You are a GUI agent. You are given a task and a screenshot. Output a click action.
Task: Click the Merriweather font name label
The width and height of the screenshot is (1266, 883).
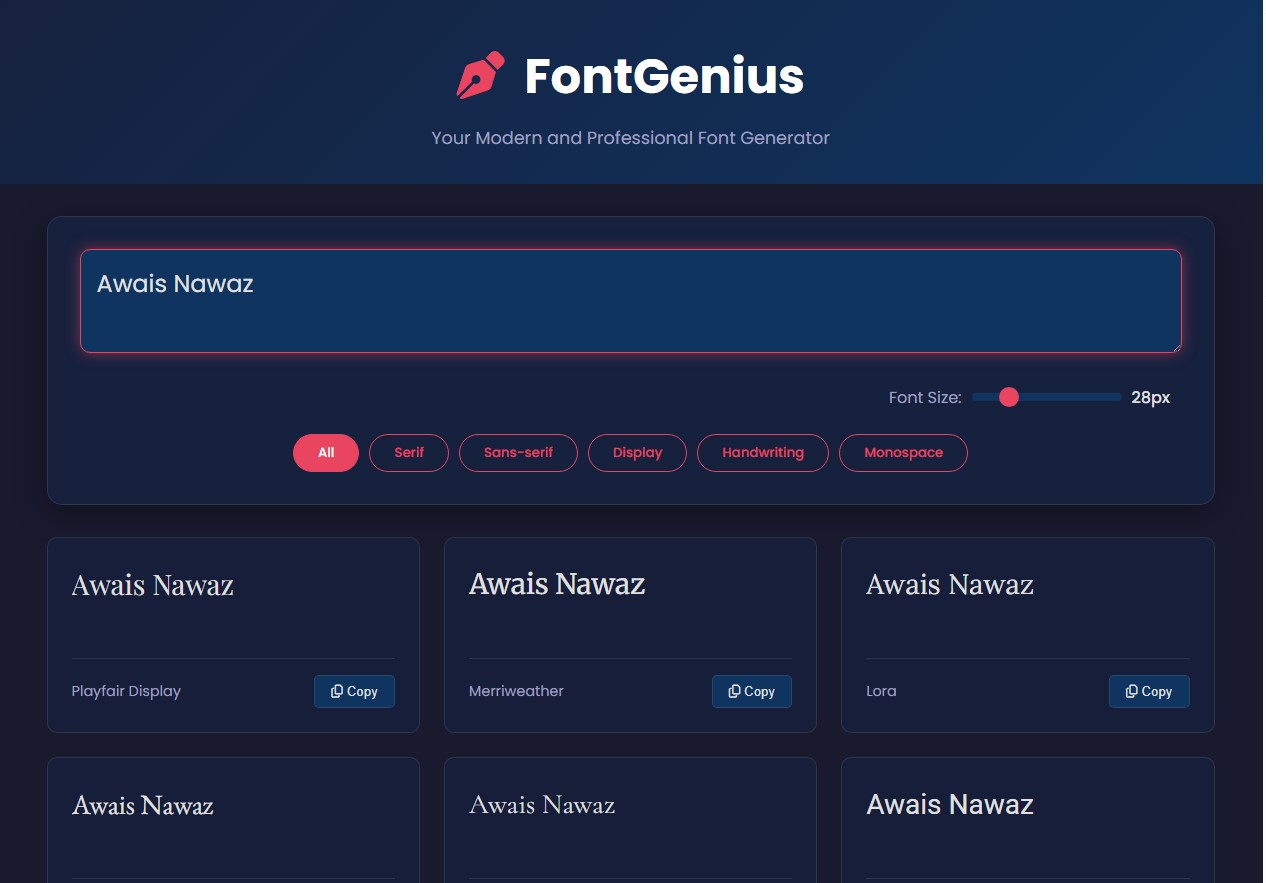point(516,691)
